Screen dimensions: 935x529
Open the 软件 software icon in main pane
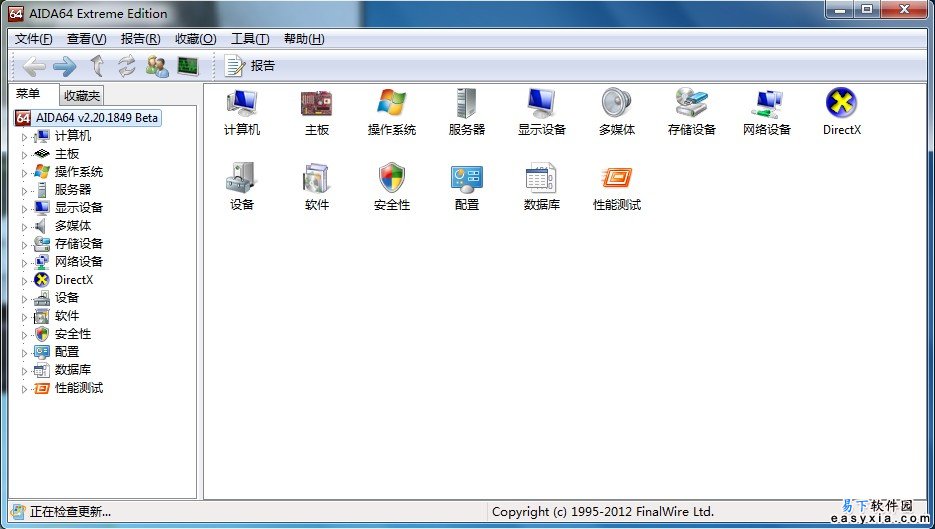tap(317, 178)
